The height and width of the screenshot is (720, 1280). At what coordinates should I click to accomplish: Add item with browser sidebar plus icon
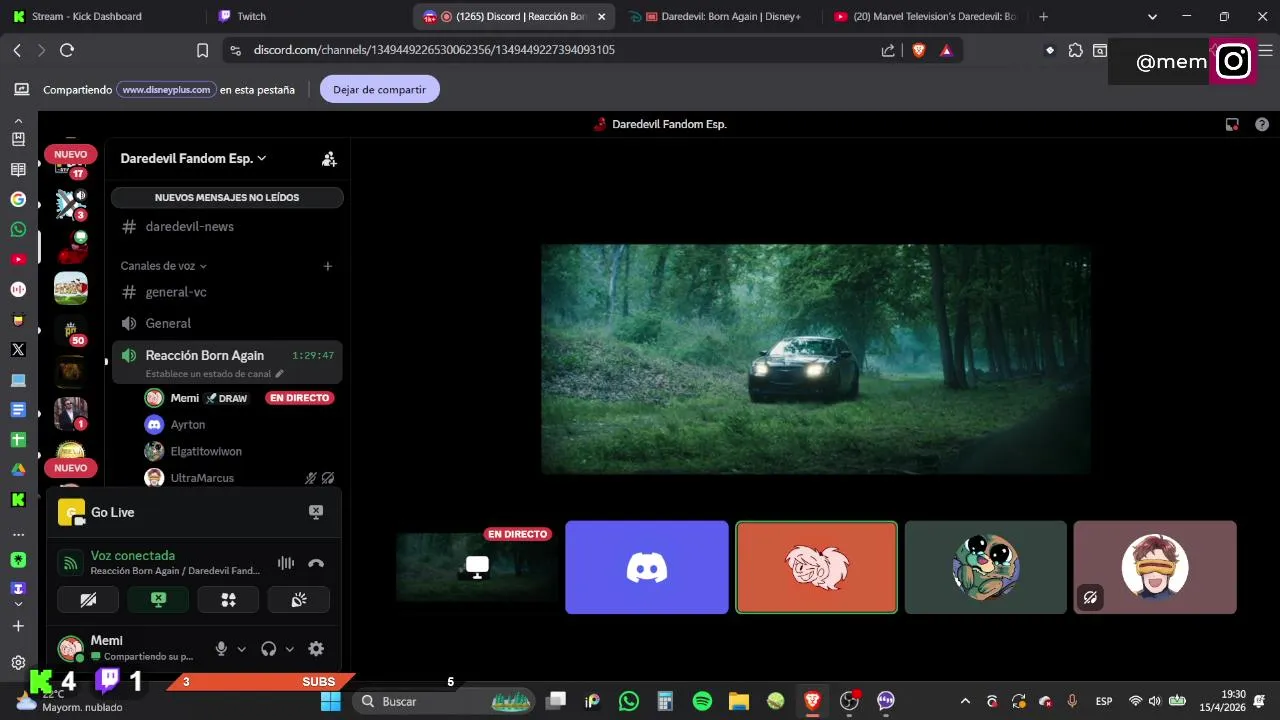pos(18,626)
